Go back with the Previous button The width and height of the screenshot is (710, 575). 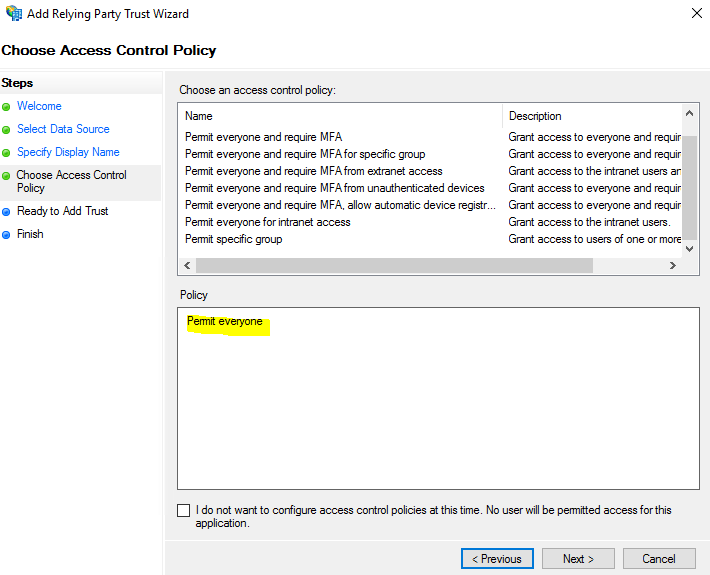pyautogui.click(x=497, y=559)
